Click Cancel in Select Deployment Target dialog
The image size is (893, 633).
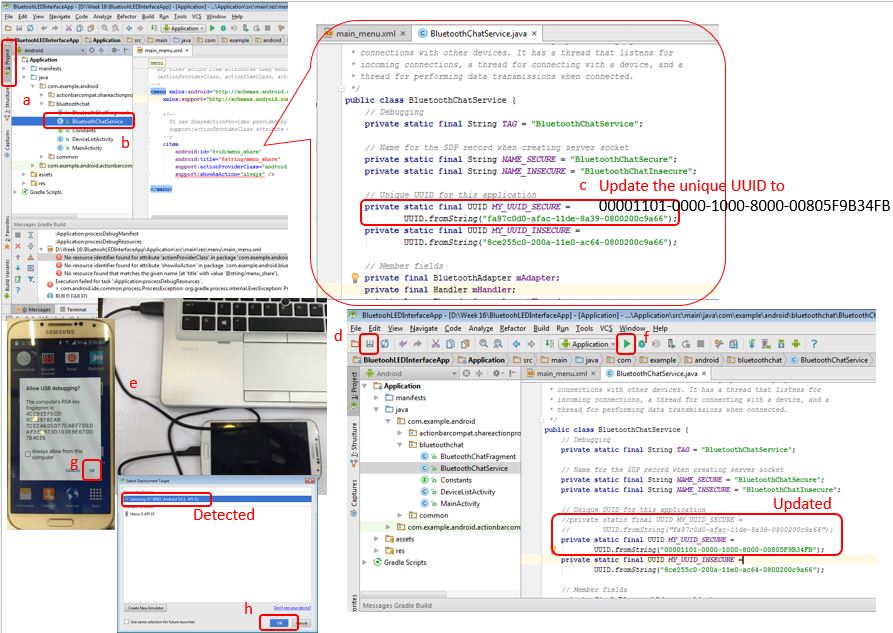[x=302, y=623]
